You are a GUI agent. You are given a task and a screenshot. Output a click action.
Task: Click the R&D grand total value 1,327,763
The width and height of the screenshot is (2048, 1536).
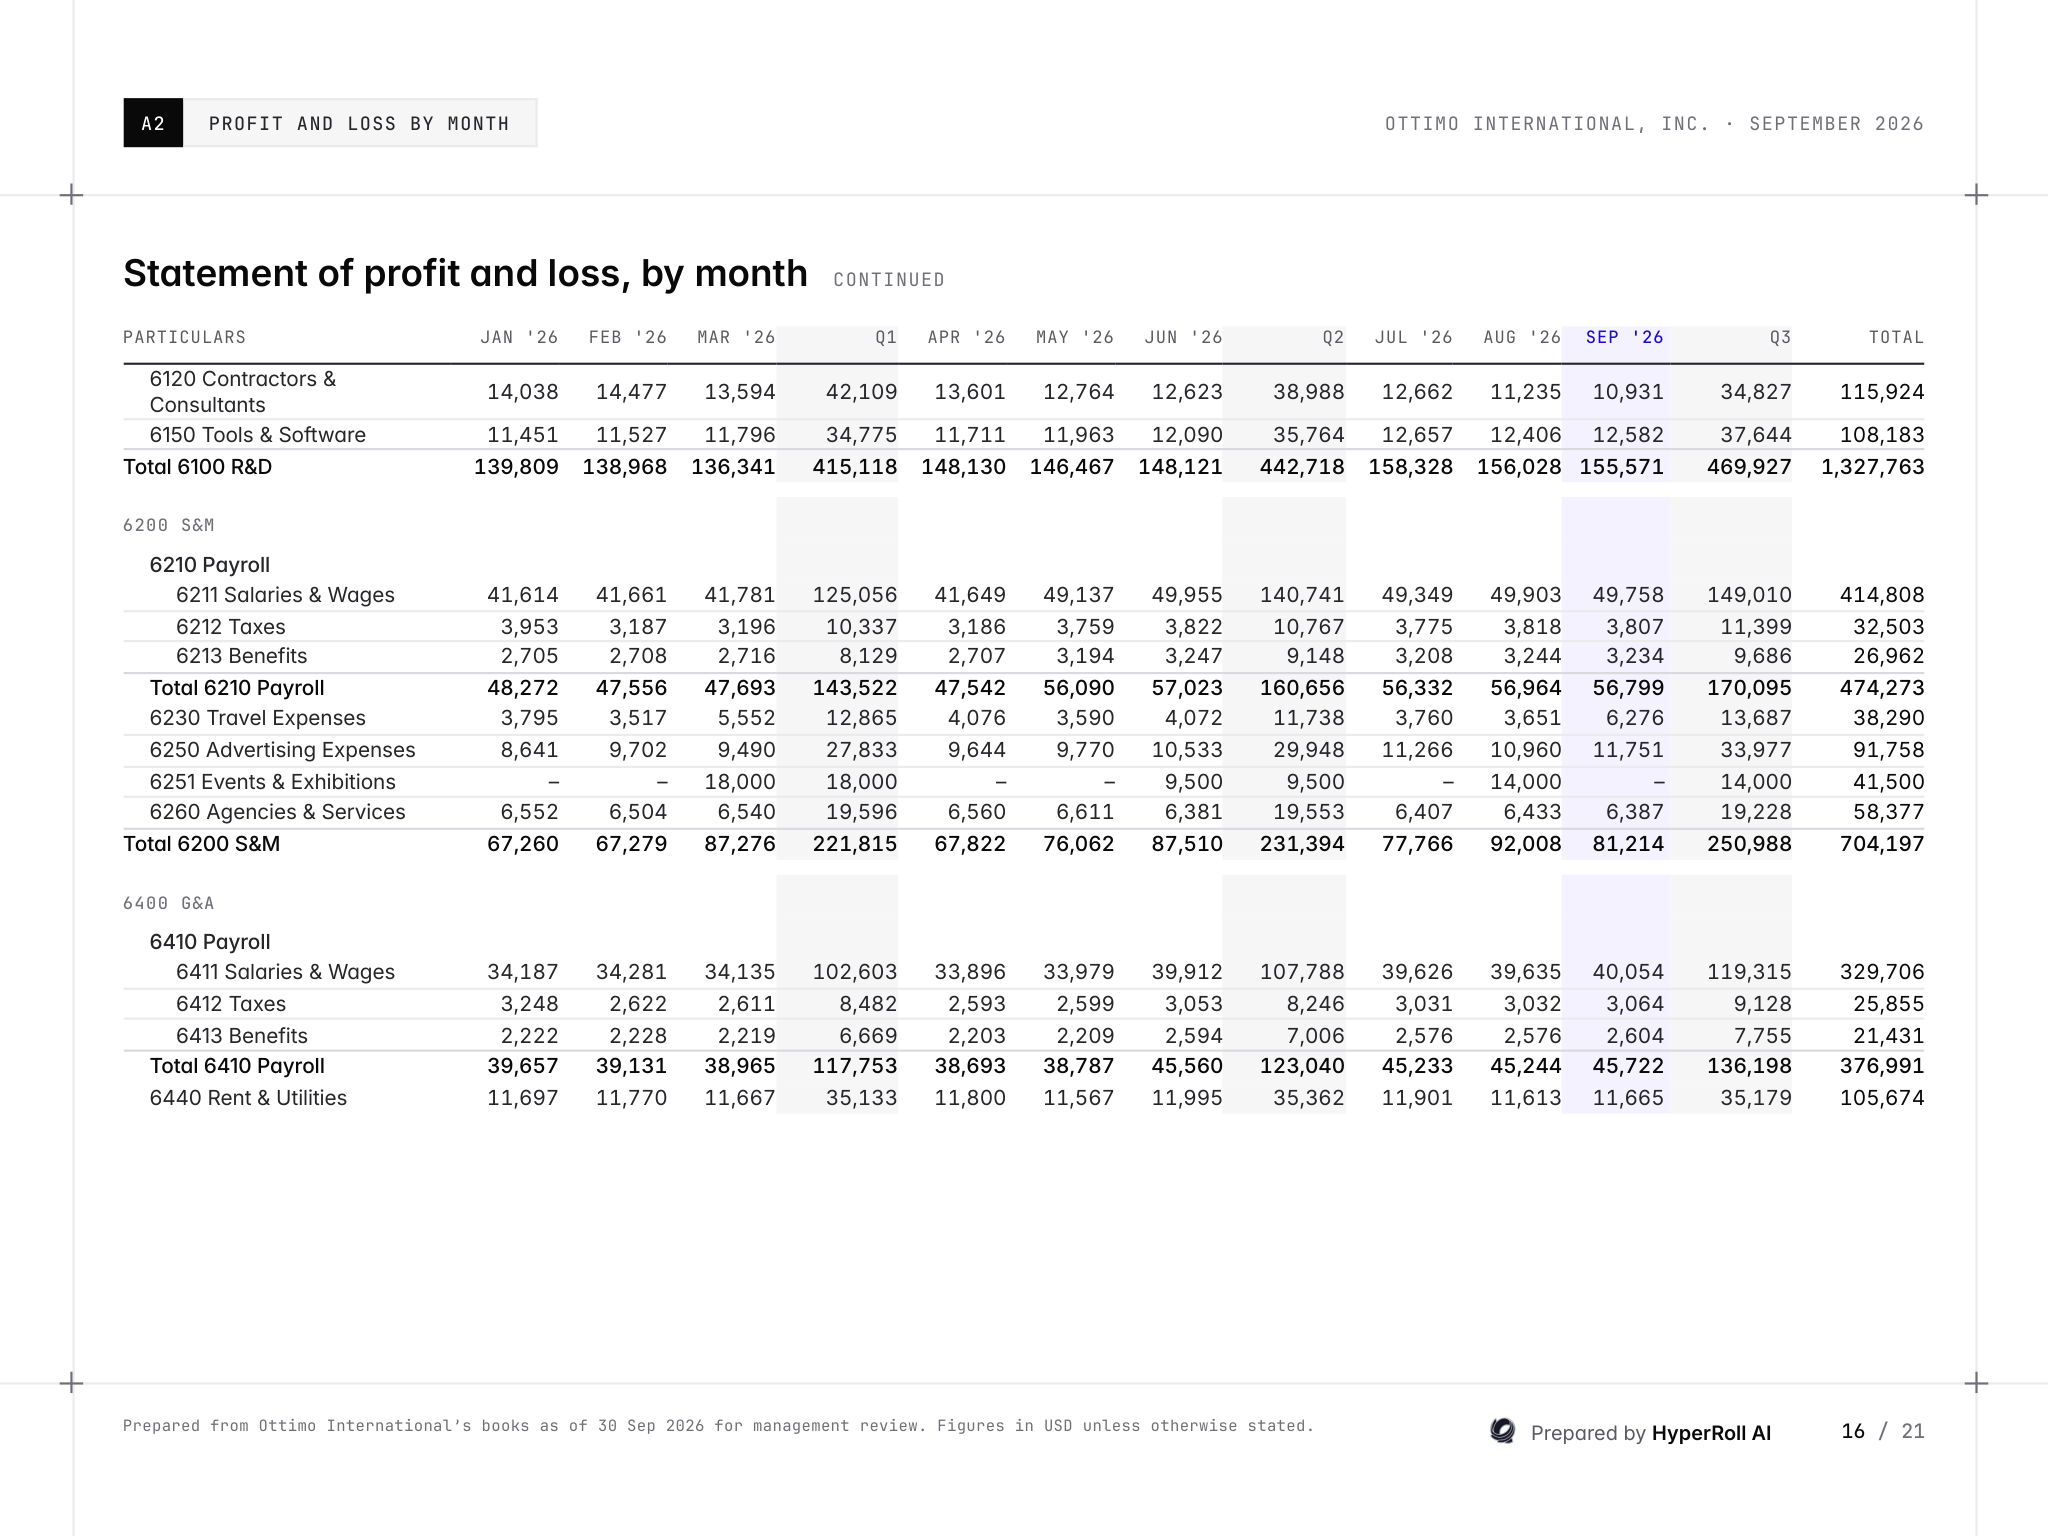click(x=1872, y=467)
